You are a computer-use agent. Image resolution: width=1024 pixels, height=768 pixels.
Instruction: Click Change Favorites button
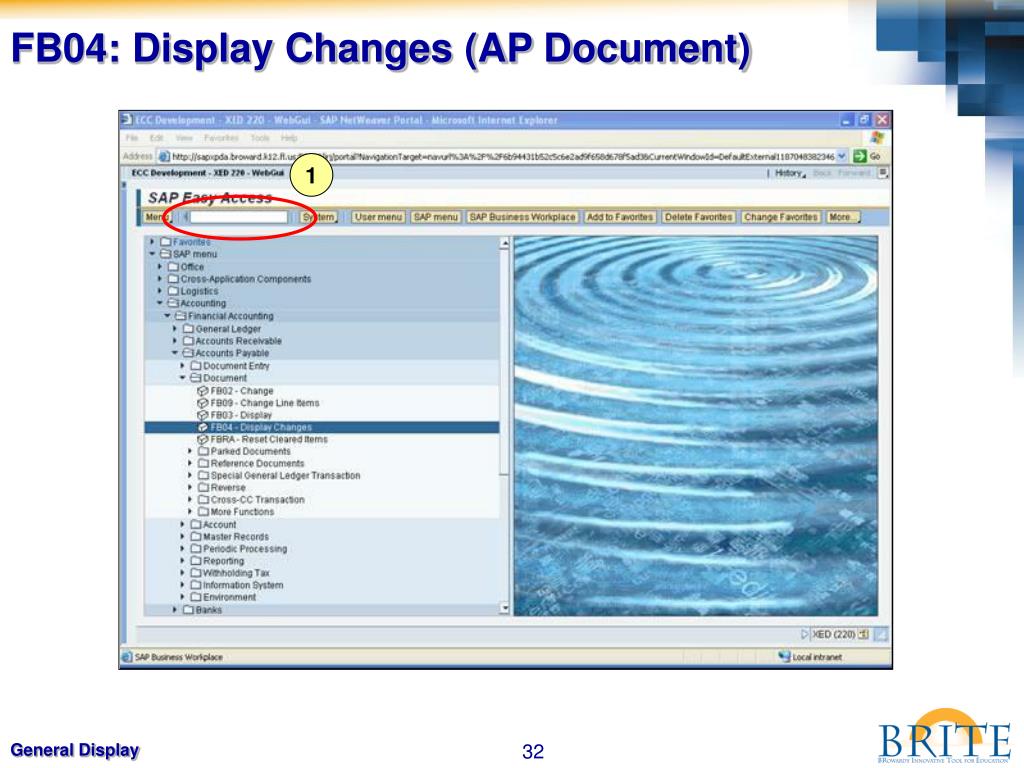(780, 217)
